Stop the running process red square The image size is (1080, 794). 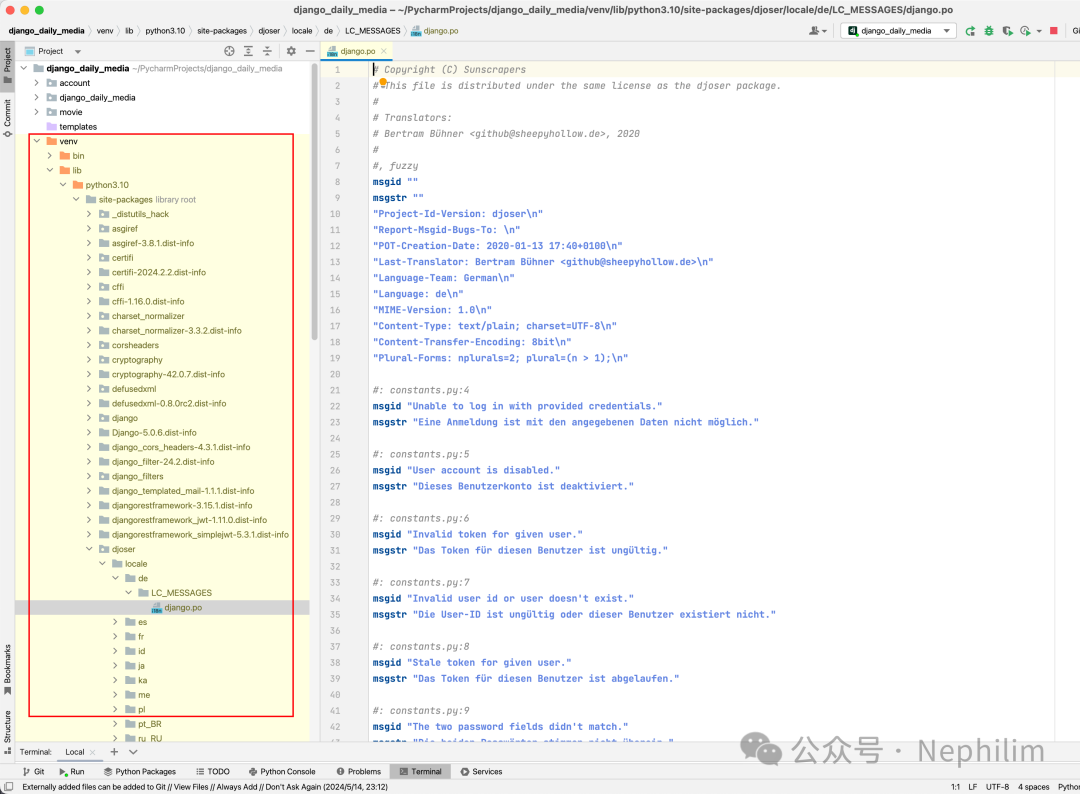(1054, 31)
